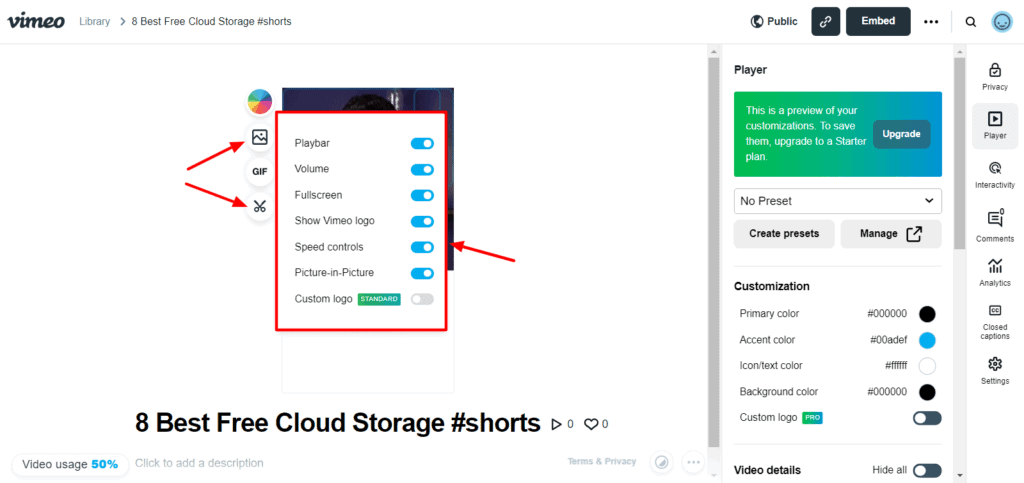Click the main video title heading

tap(338, 423)
